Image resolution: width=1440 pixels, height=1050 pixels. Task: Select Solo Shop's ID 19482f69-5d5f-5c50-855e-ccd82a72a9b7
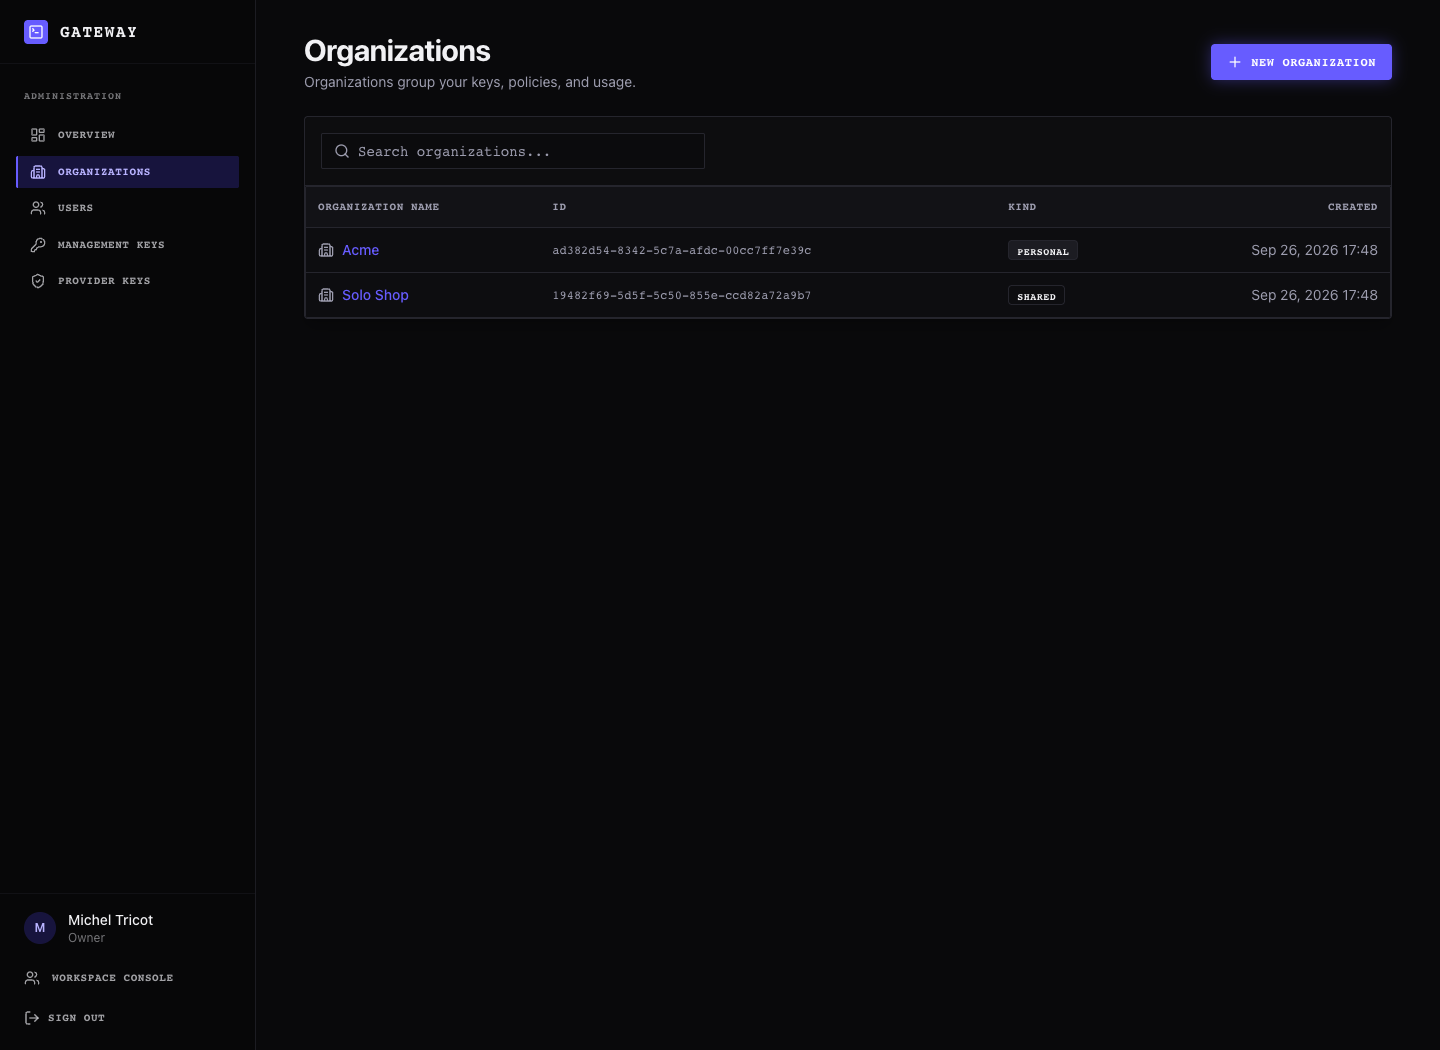tap(682, 296)
